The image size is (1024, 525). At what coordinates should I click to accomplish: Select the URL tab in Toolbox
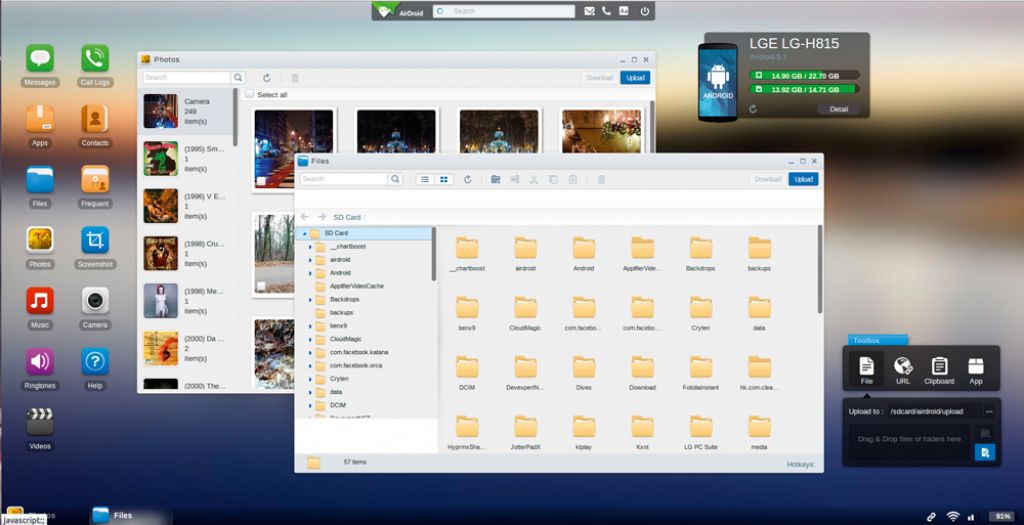coord(903,369)
